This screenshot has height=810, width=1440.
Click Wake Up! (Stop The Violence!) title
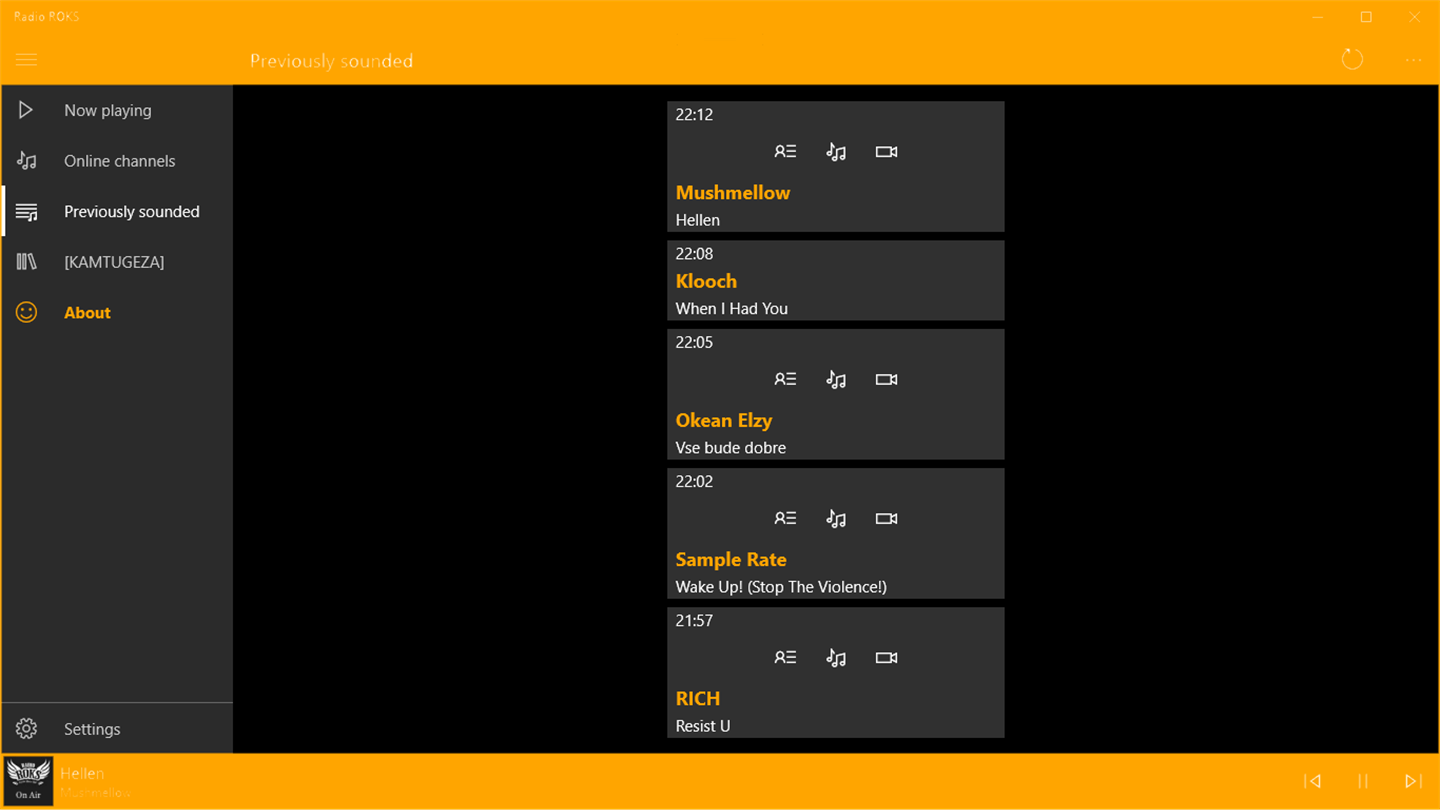[x=781, y=587]
